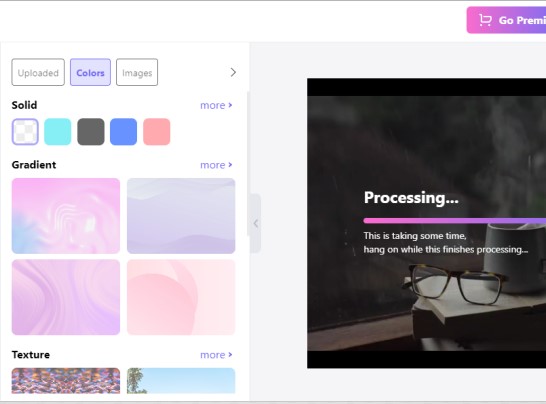Pick the dark gray solid color swatch
The height and width of the screenshot is (404, 546).
(91, 132)
